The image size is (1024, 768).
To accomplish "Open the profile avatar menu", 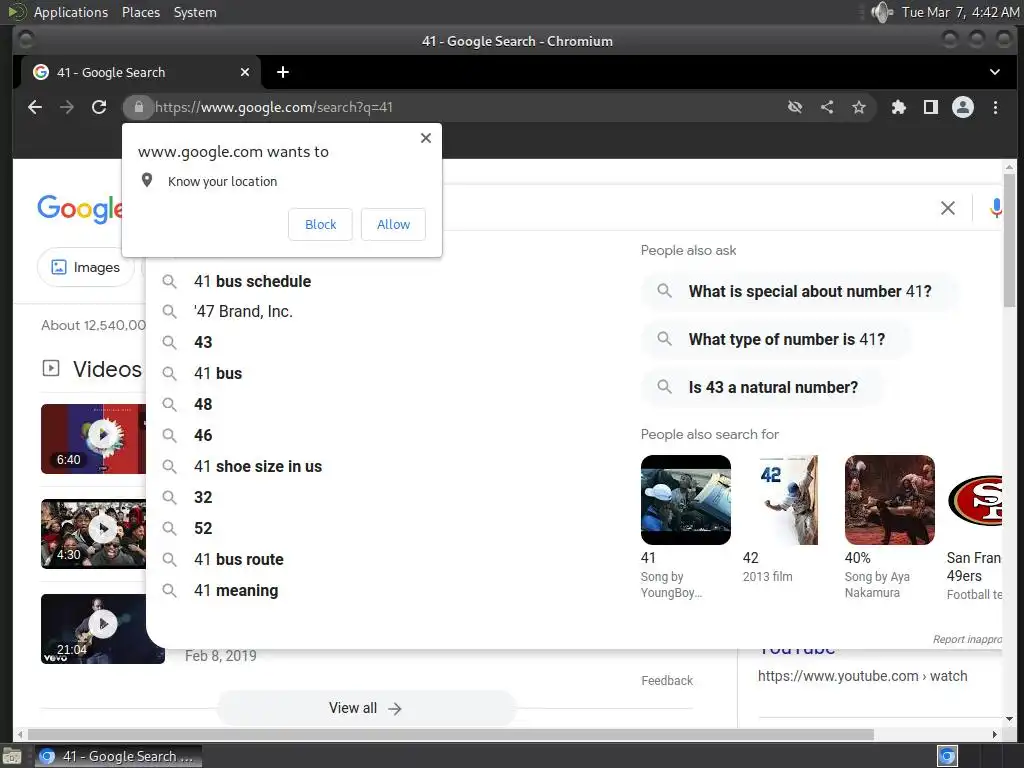I will click(x=963, y=107).
